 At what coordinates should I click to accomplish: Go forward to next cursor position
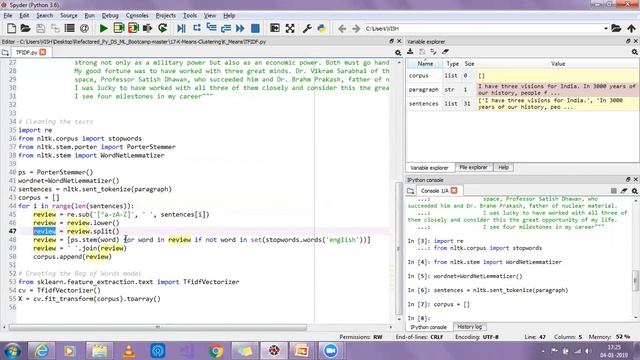click(x=356, y=28)
